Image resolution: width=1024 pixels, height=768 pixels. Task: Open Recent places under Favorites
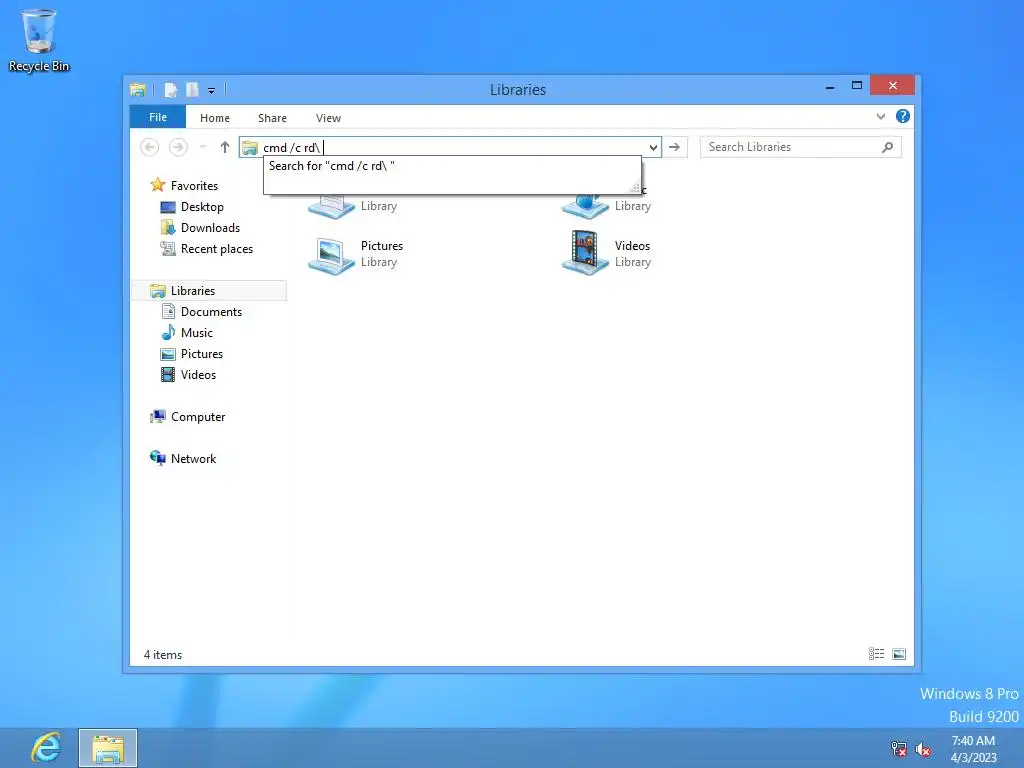click(217, 249)
